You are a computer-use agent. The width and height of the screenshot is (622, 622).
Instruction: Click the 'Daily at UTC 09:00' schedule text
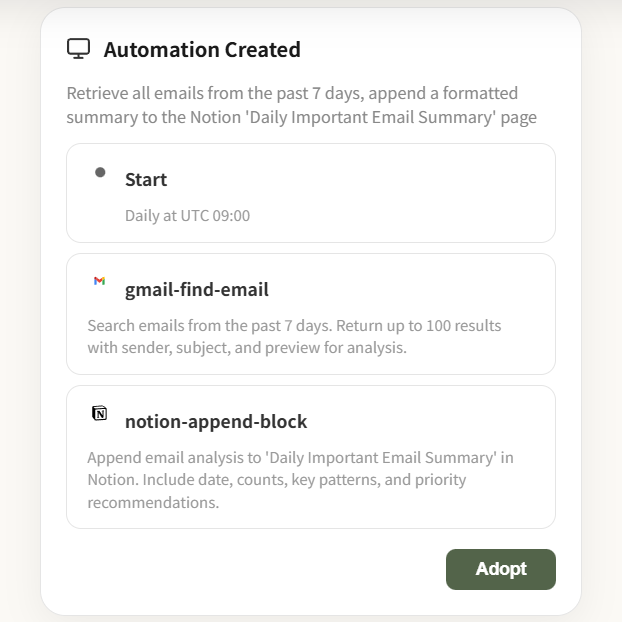187,215
